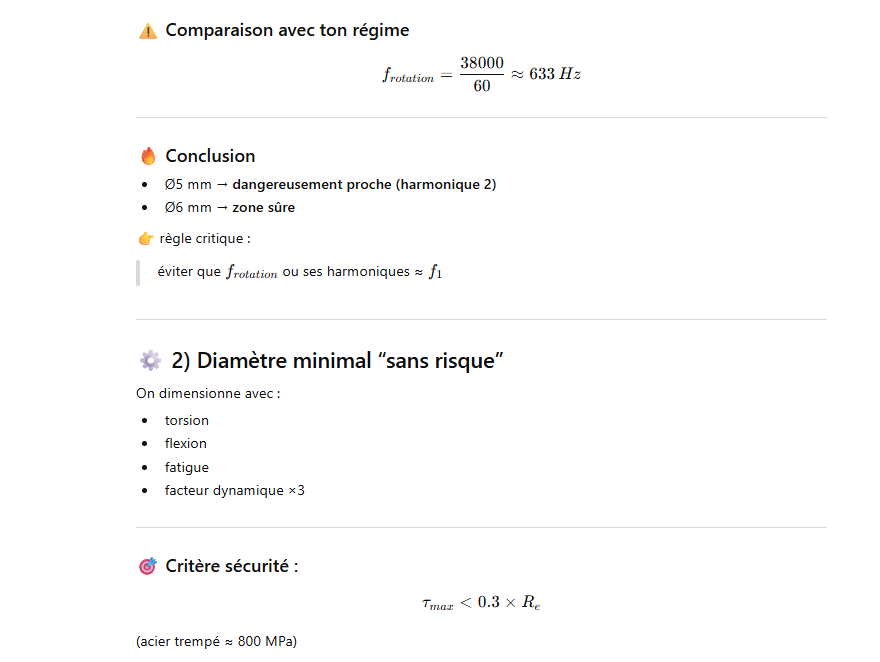Click the "Ø5 mm" bullet line
The width and height of the screenshot is (880, 662).
tap(330, 184)
